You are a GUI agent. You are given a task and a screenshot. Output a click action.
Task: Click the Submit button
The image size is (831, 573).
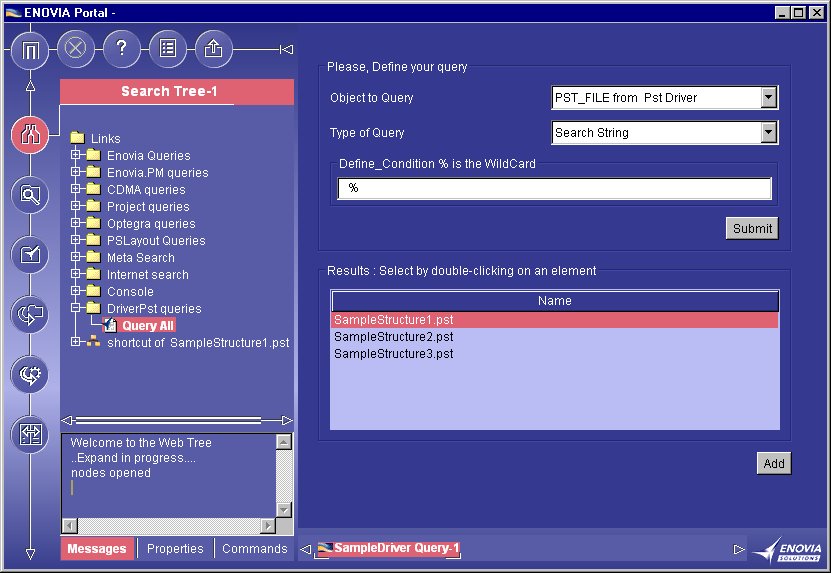[x=752, y=228]
